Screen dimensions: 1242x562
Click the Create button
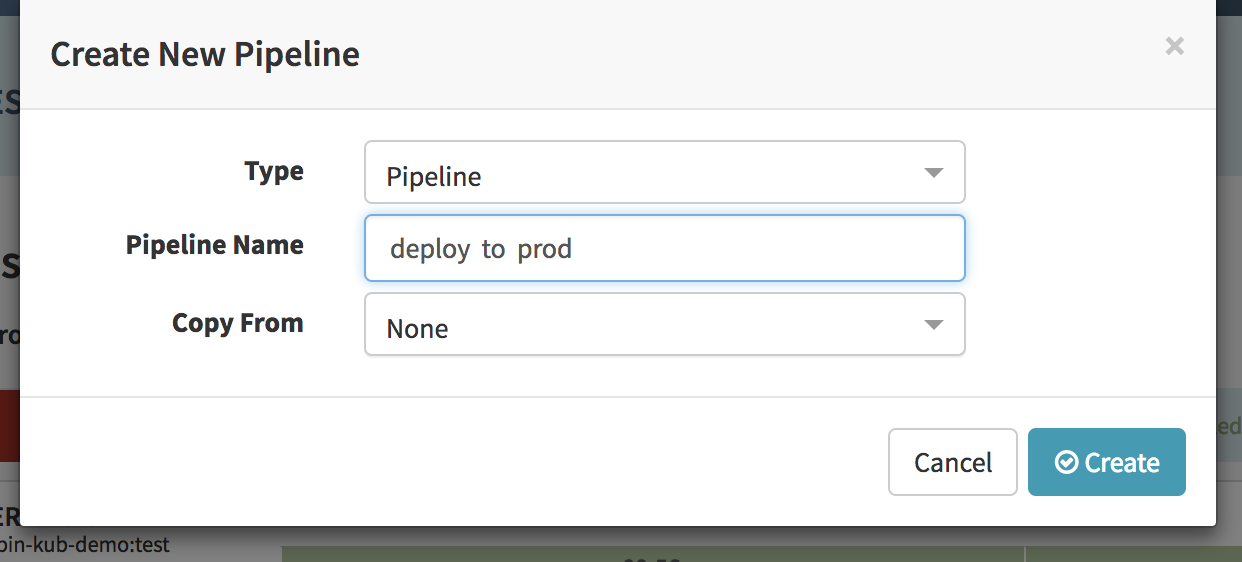tap(1107, 462)
